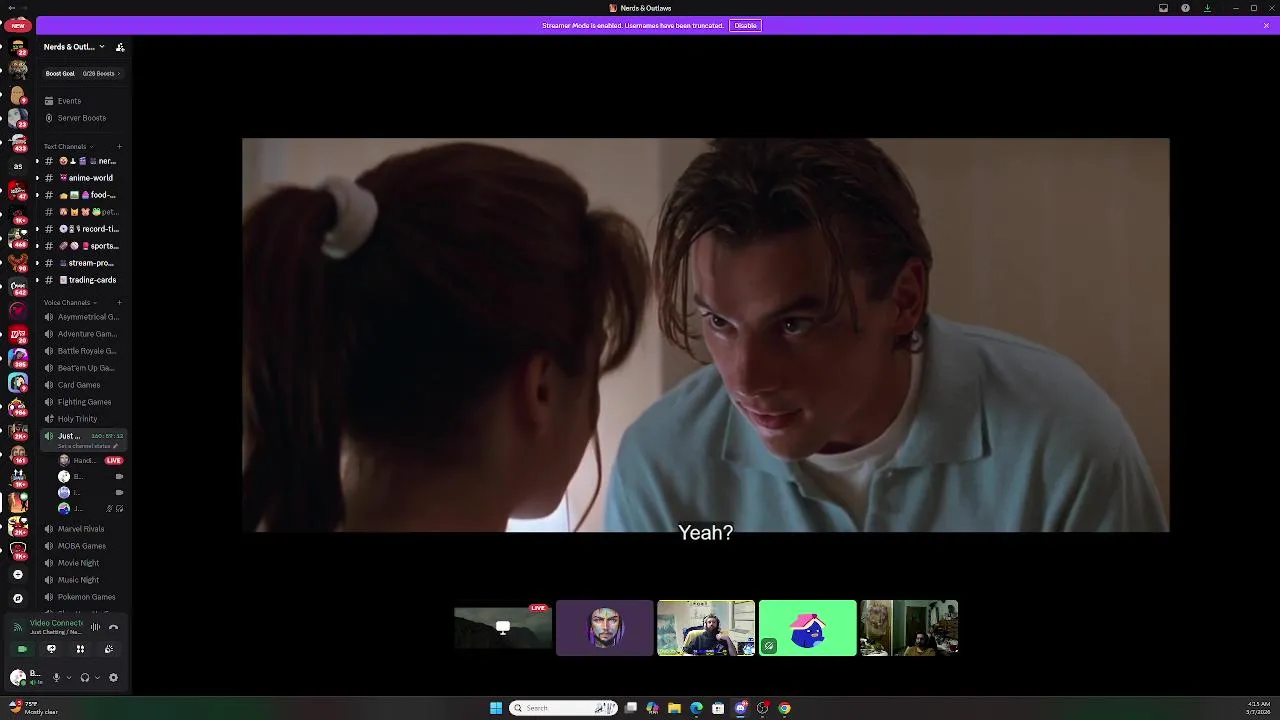Open the Discord help icon in title bar
Viewport: 1280px width, 720px height.
click(1185, 8)
